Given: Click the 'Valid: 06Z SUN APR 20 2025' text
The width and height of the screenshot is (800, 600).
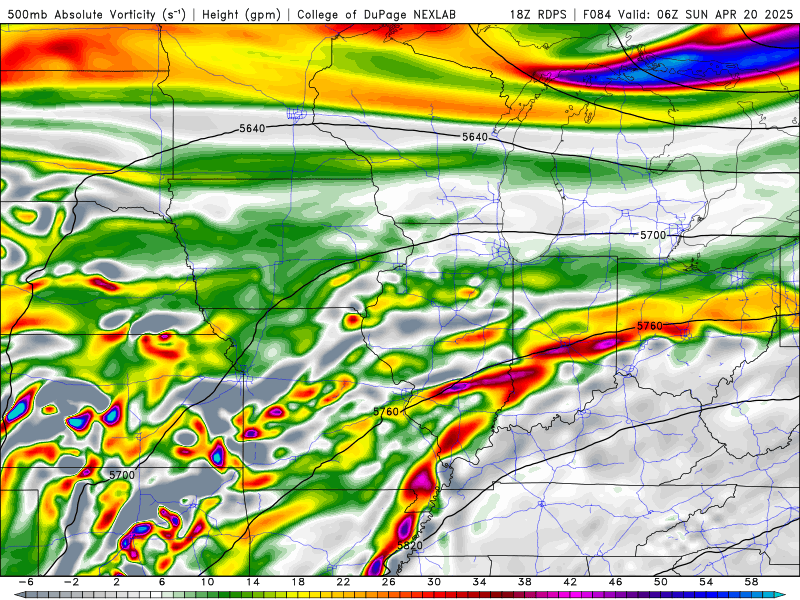Looking at the screenshot, I should pos(706,14).
